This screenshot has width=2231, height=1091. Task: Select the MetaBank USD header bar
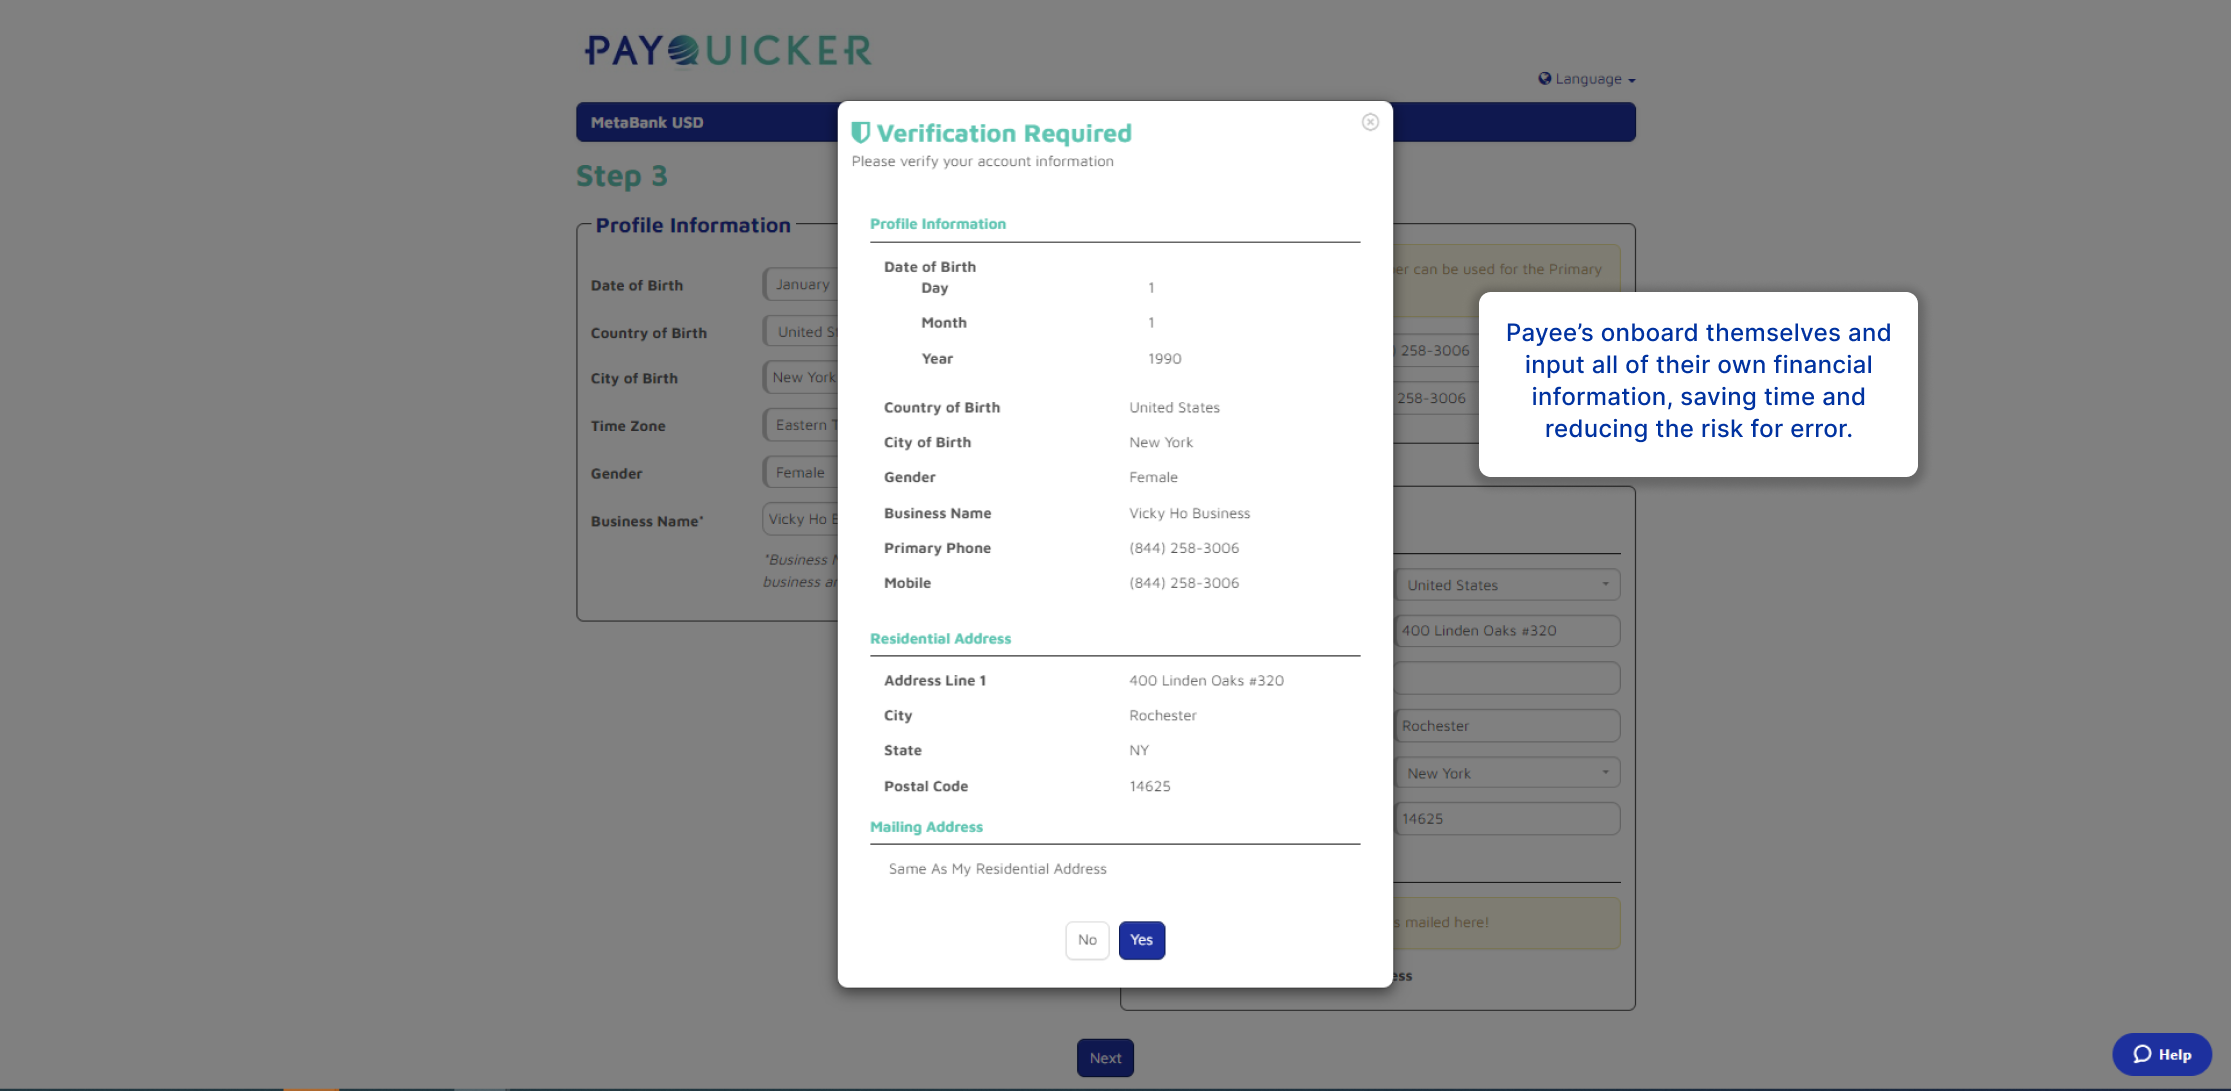[707, 122]
